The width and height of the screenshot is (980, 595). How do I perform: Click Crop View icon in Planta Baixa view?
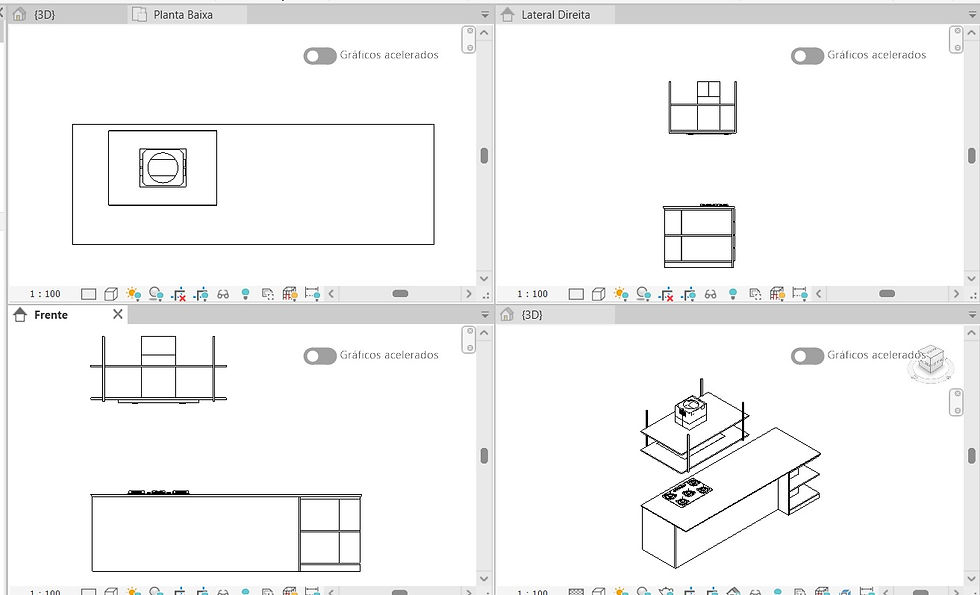(179, 294)
